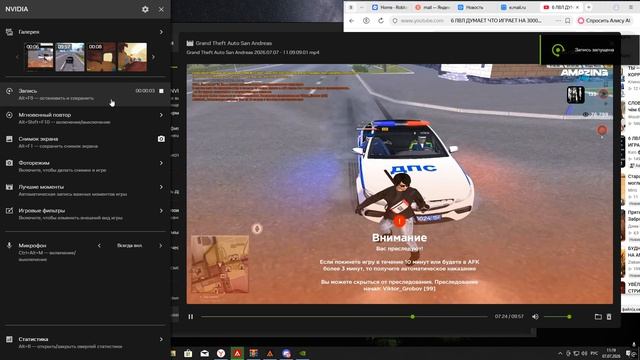Go back in the browser
The height and width of the screenshot is (360, 640).
352,20
